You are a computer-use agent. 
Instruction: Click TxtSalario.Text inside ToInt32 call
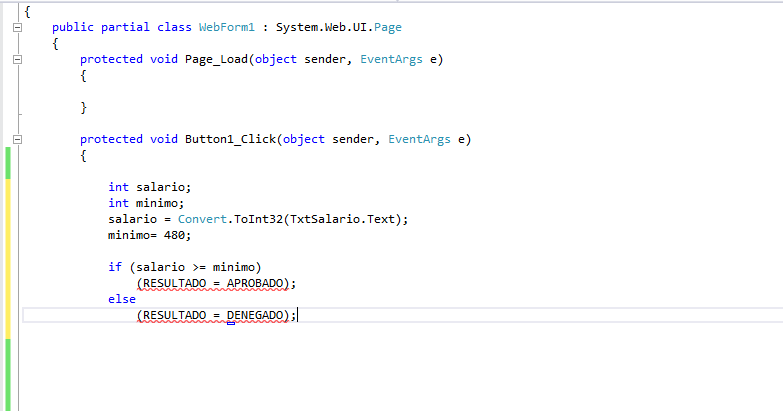[x=342, y=219]
